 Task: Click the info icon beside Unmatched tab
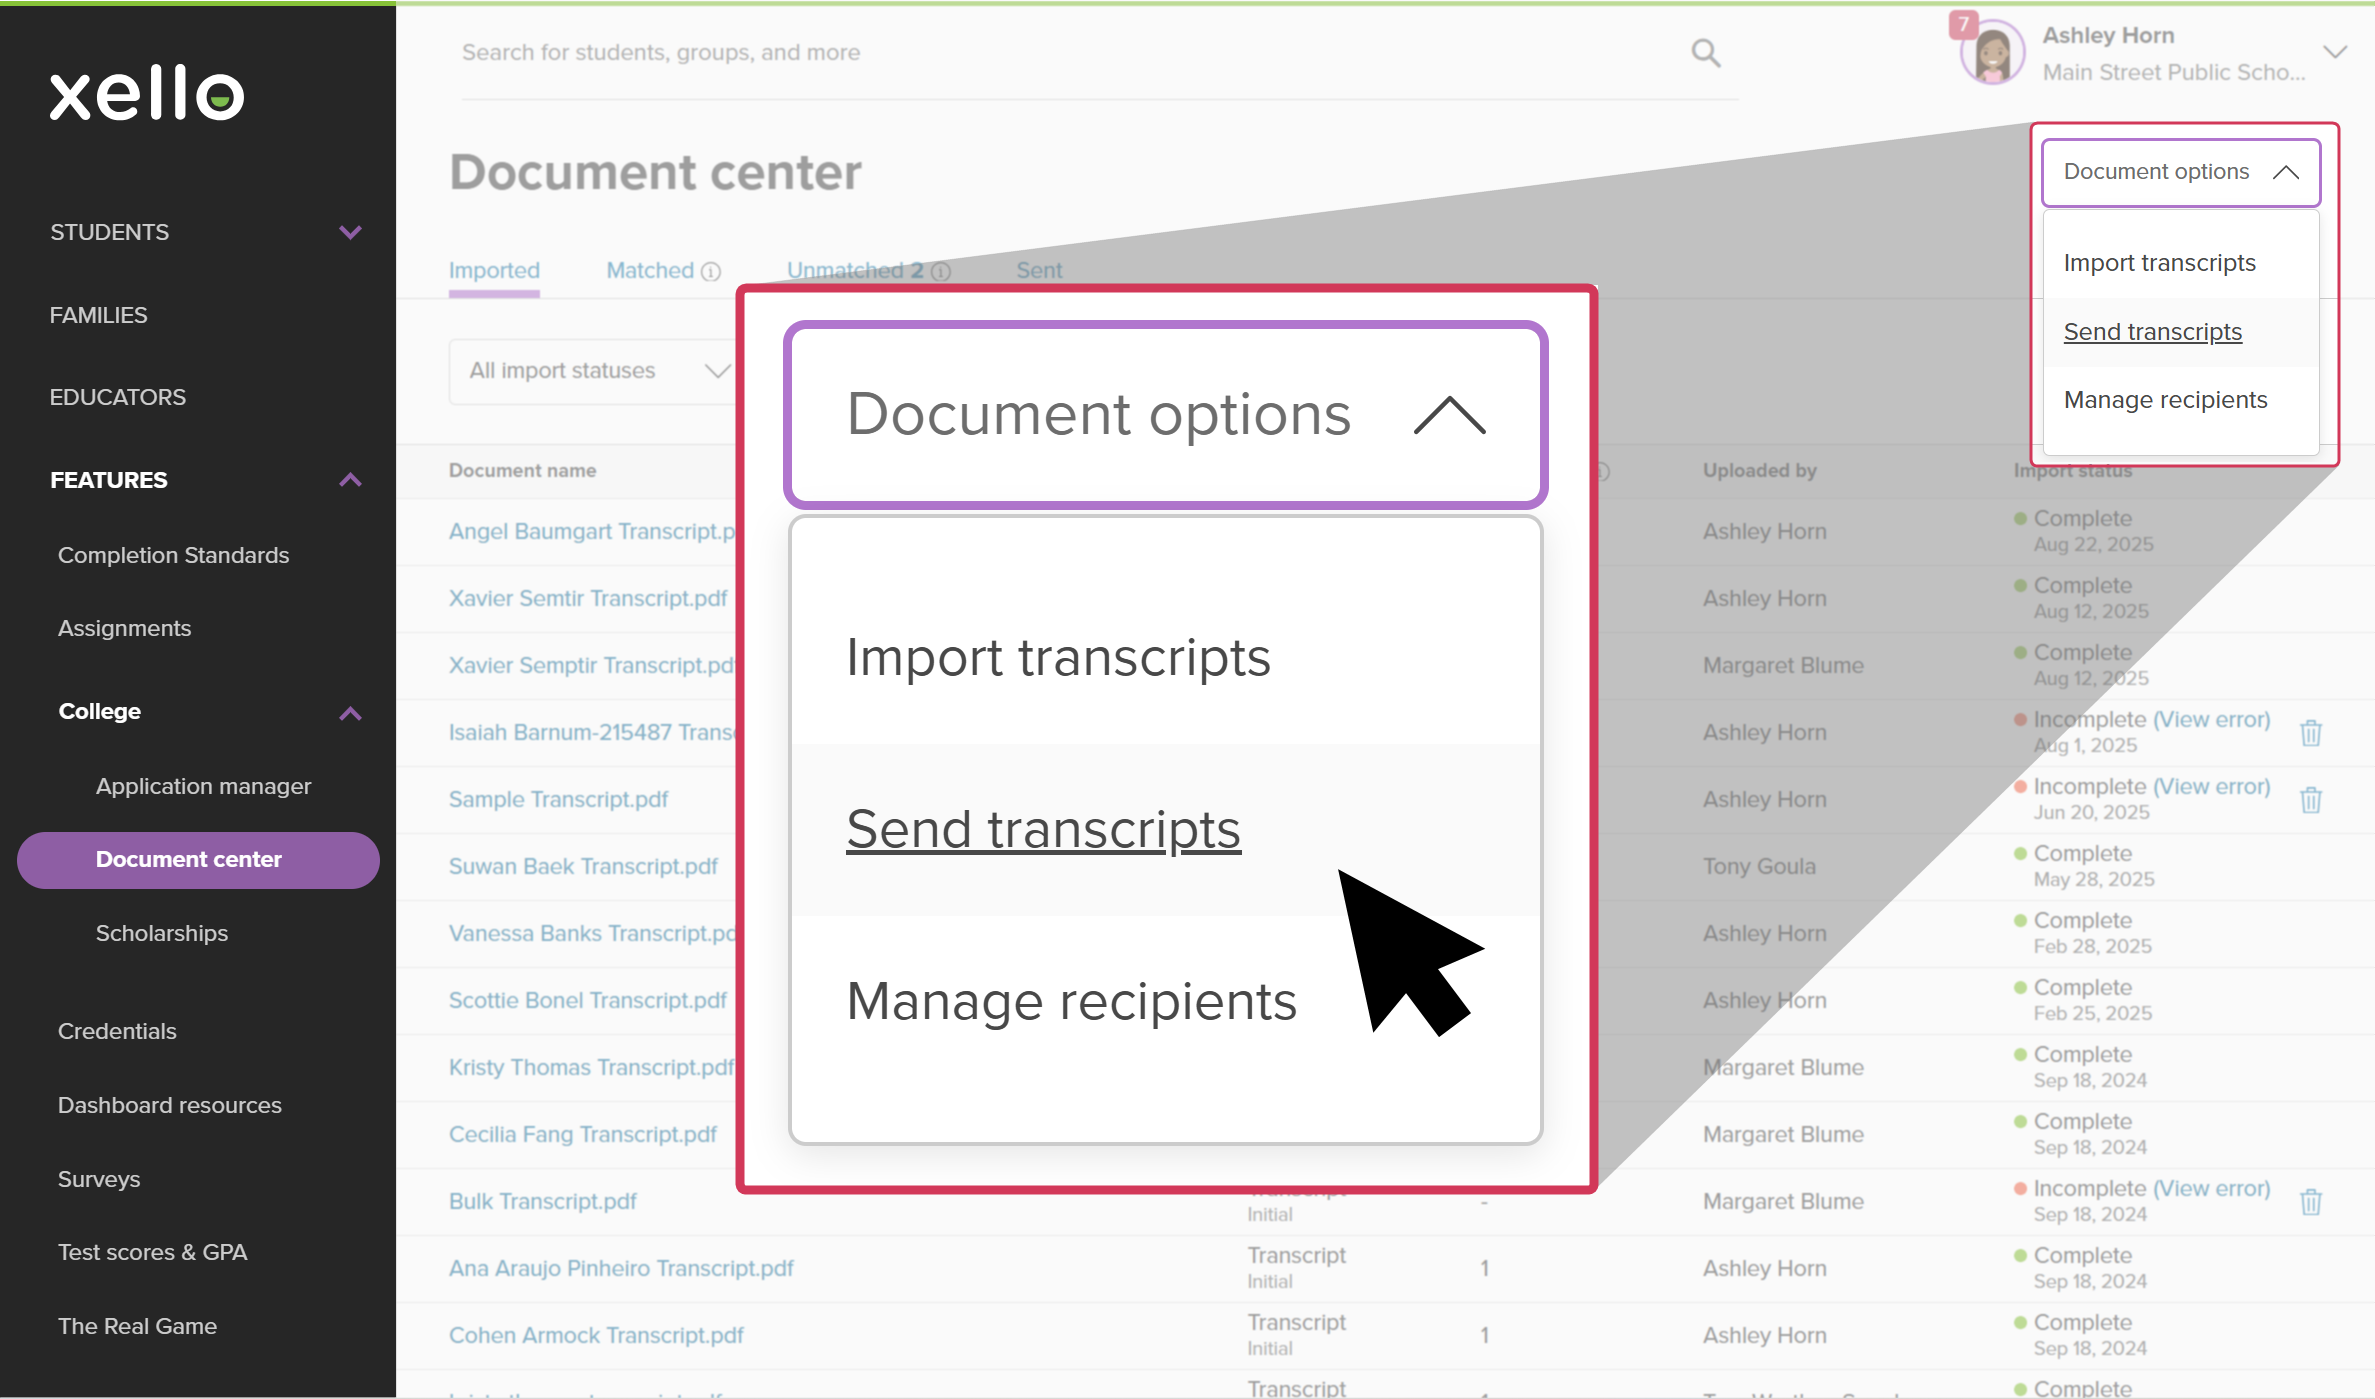[940, 271]
